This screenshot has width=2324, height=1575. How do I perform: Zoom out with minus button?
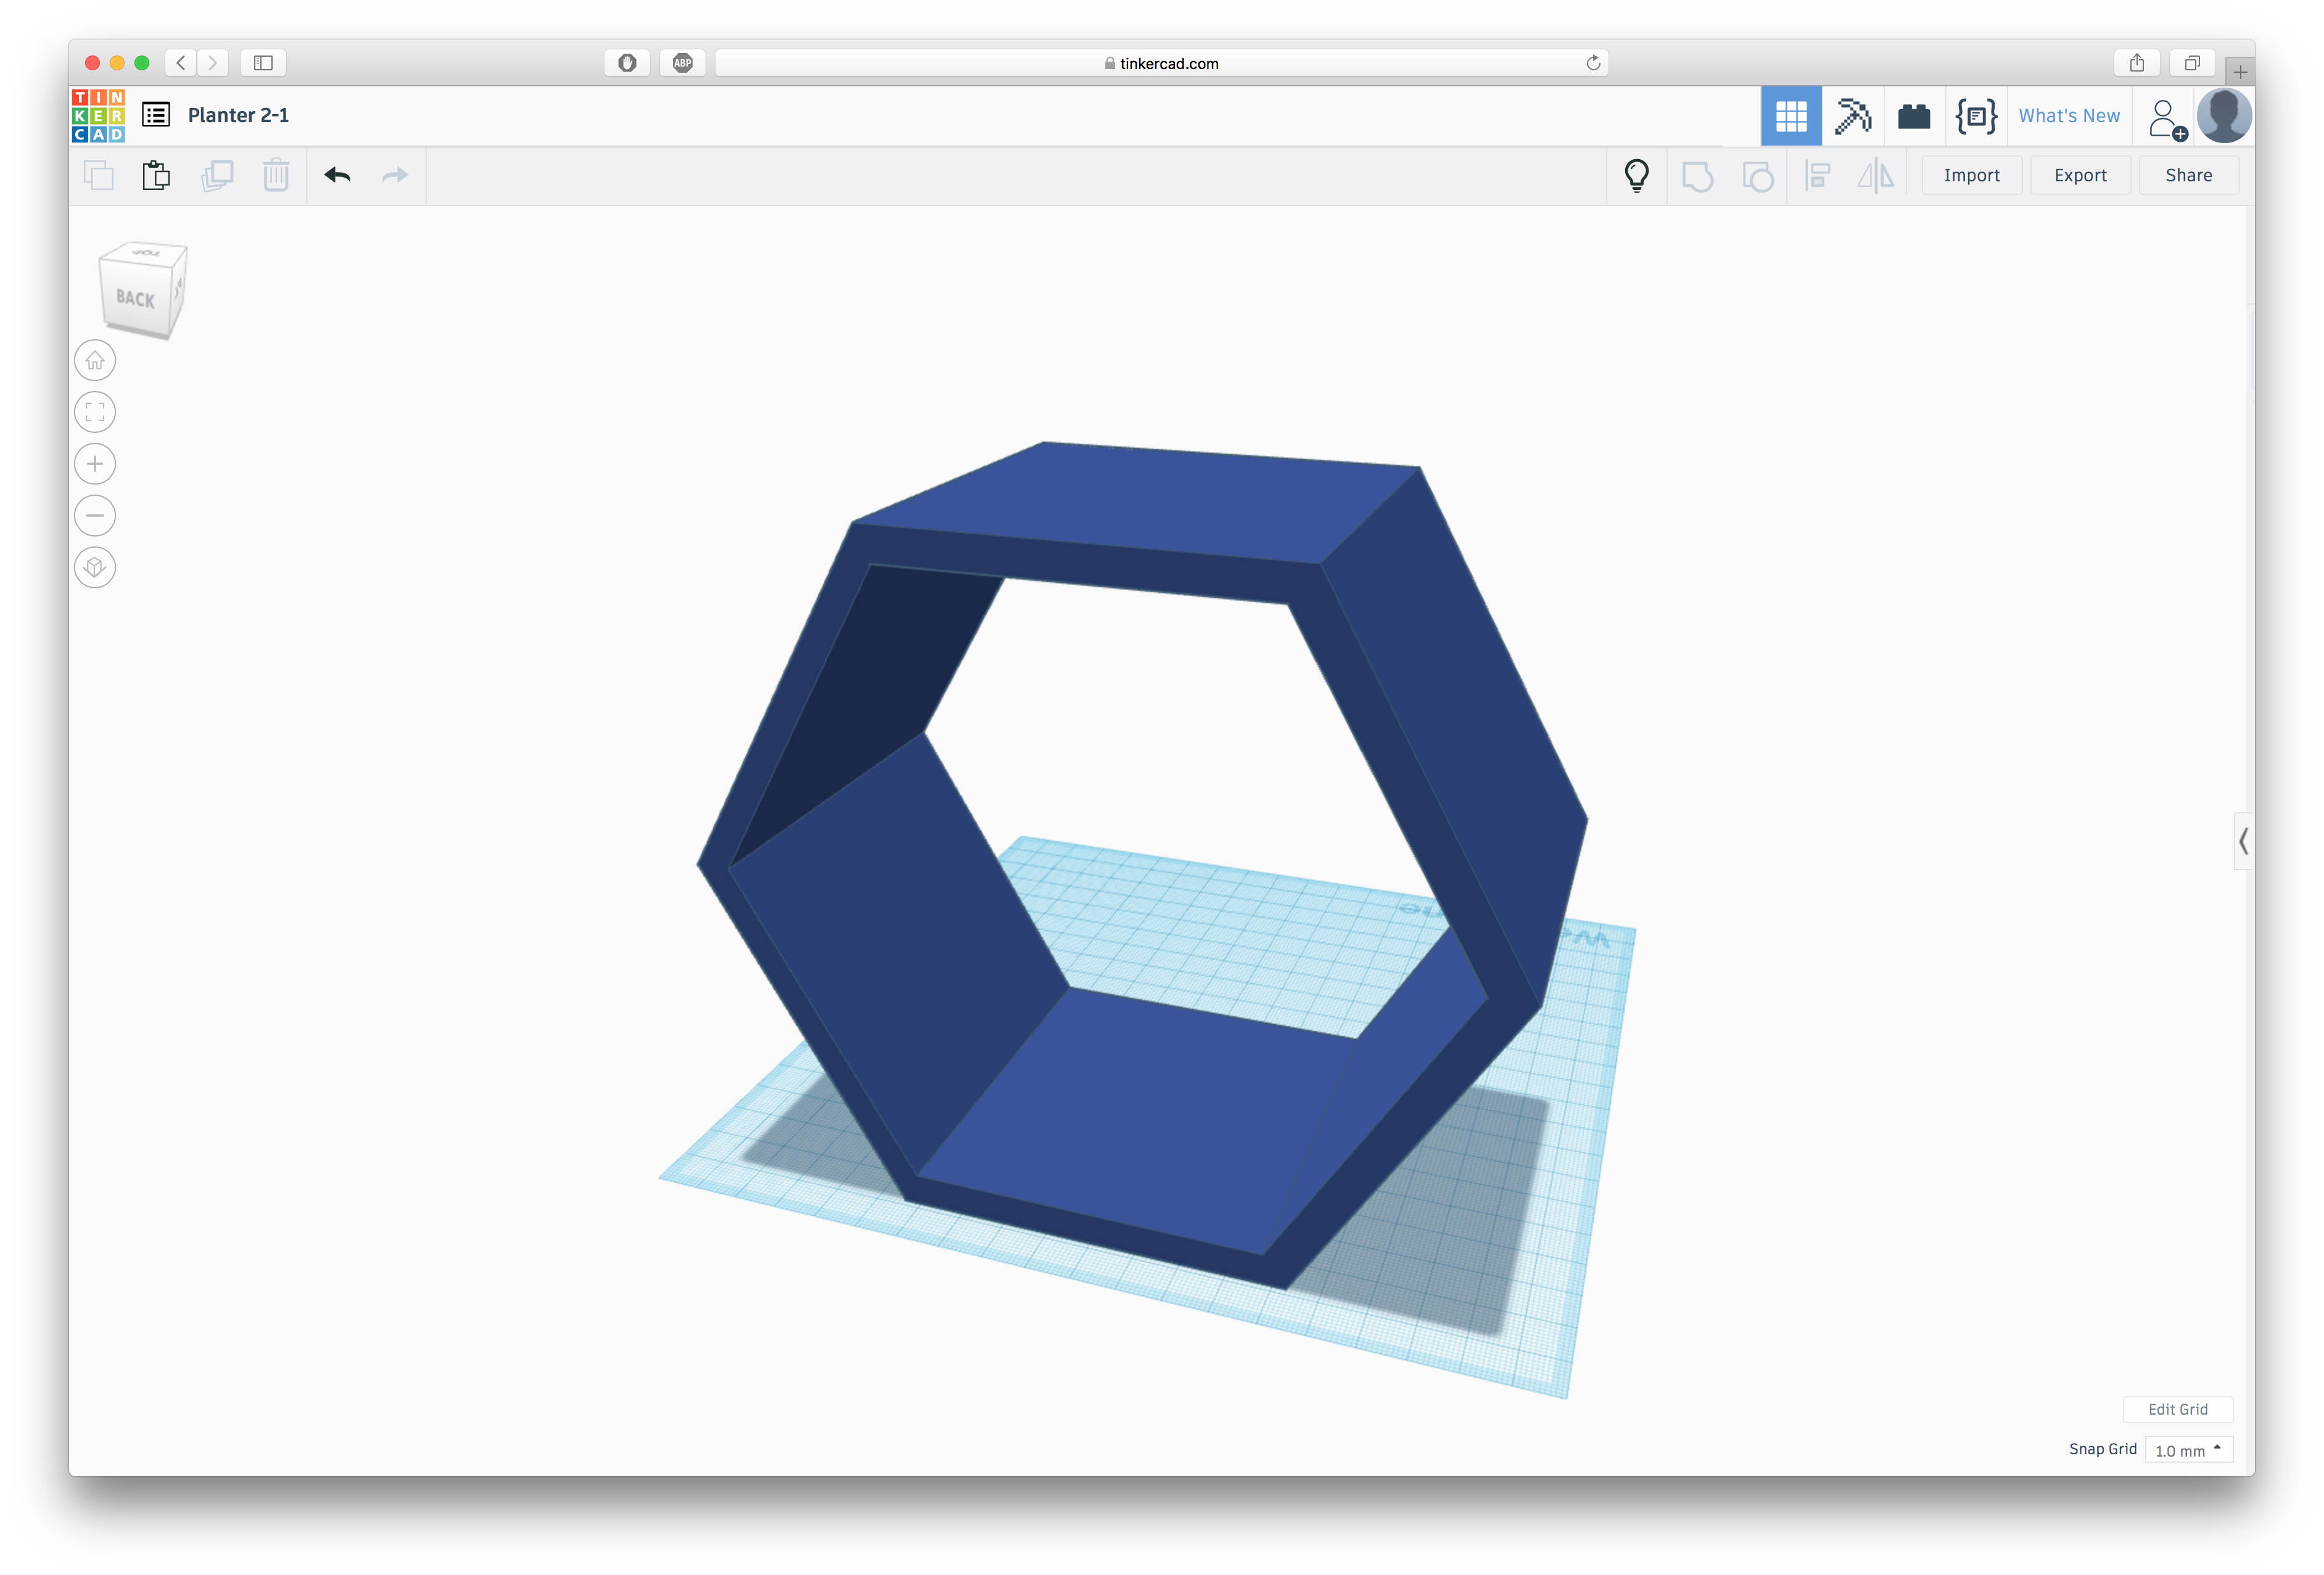pos(95,516)
